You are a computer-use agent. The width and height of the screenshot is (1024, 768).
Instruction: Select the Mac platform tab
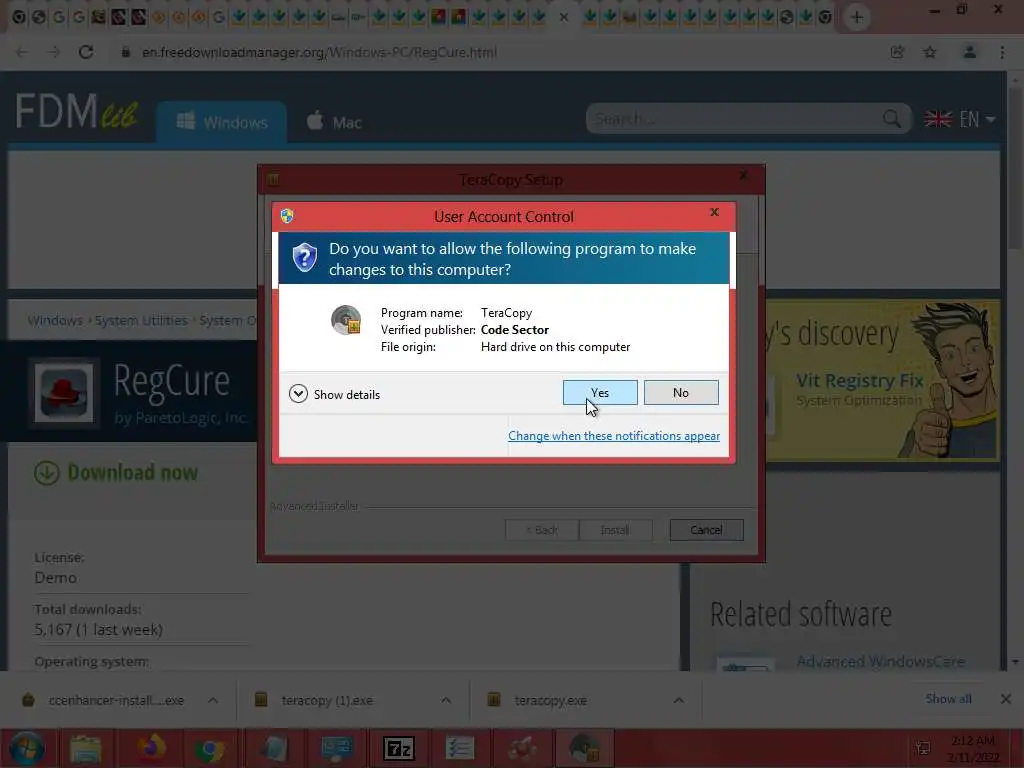(x=334, y=122)
